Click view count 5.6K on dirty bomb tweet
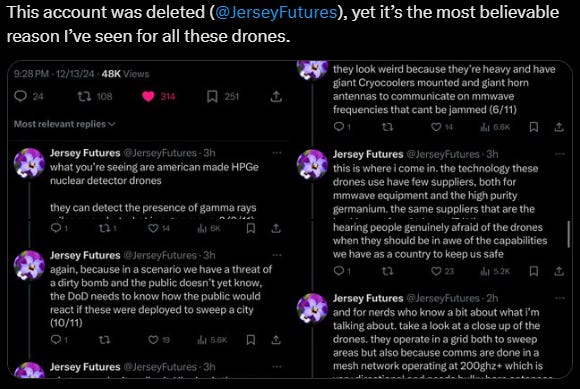This screenshot has width=580, height=389. tap(212, 339)
